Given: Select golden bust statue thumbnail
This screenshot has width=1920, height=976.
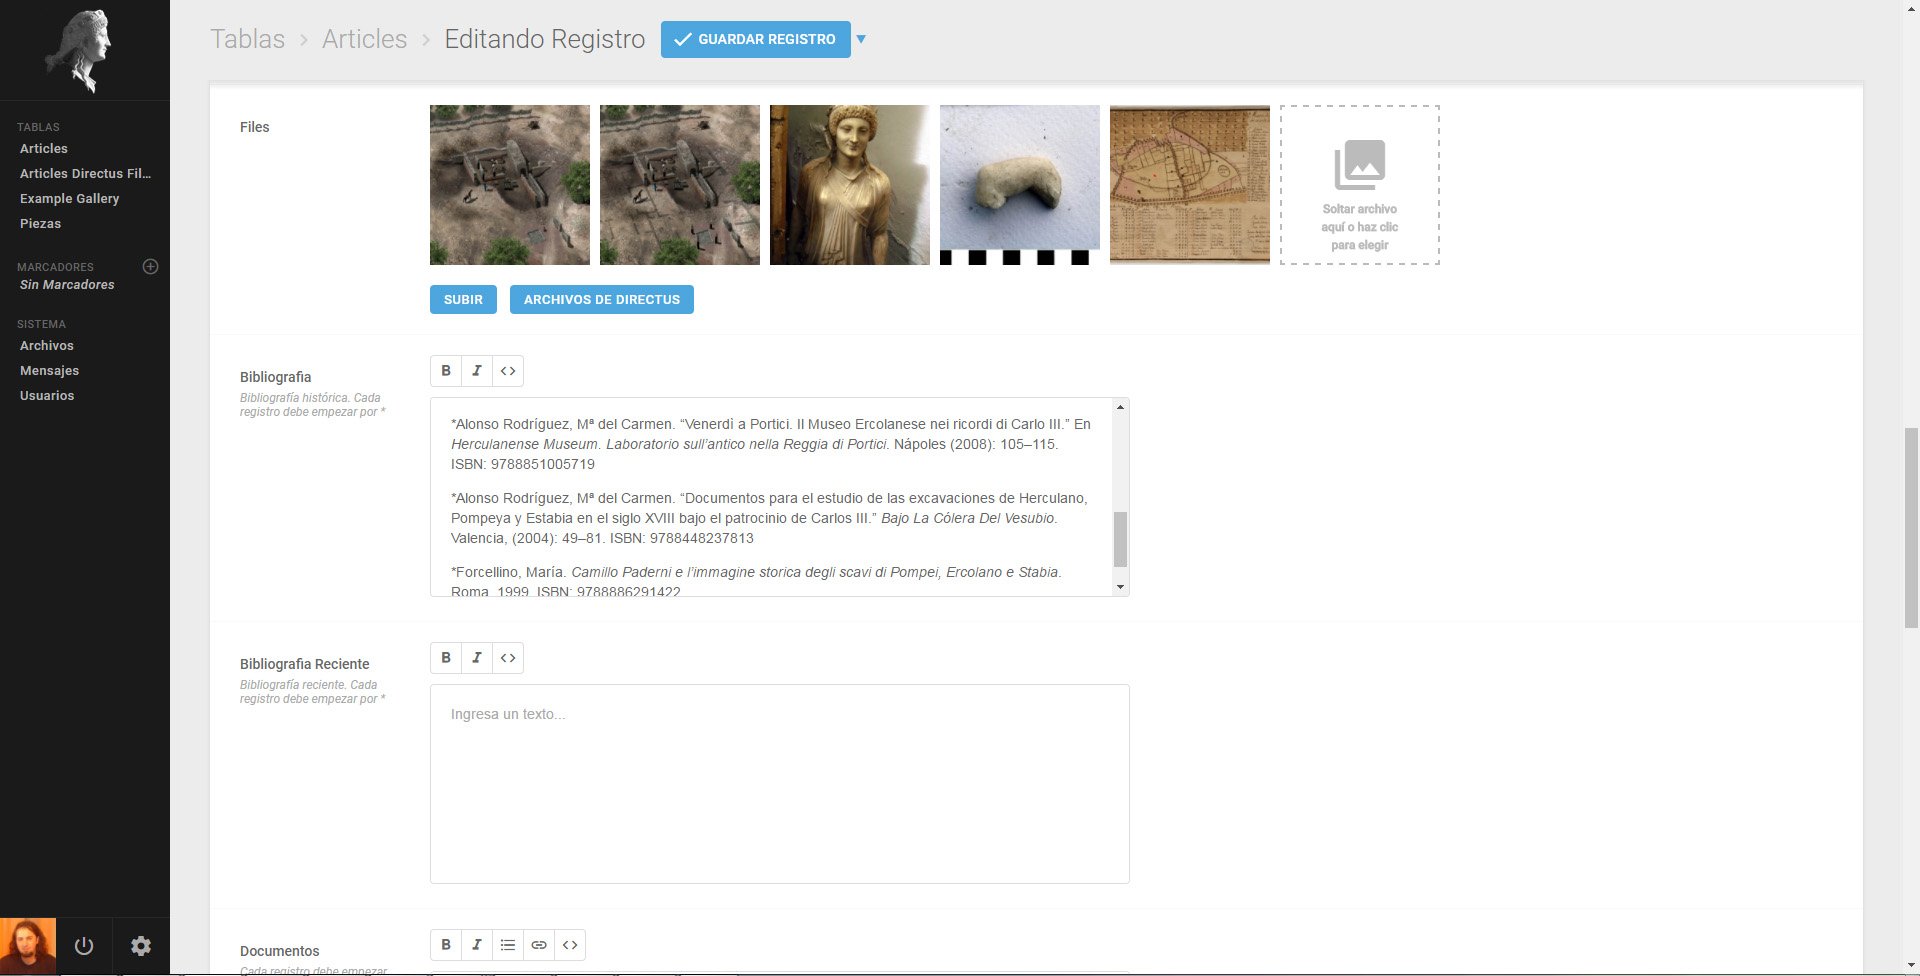Looking at the screenshot, I should (850, 185).
